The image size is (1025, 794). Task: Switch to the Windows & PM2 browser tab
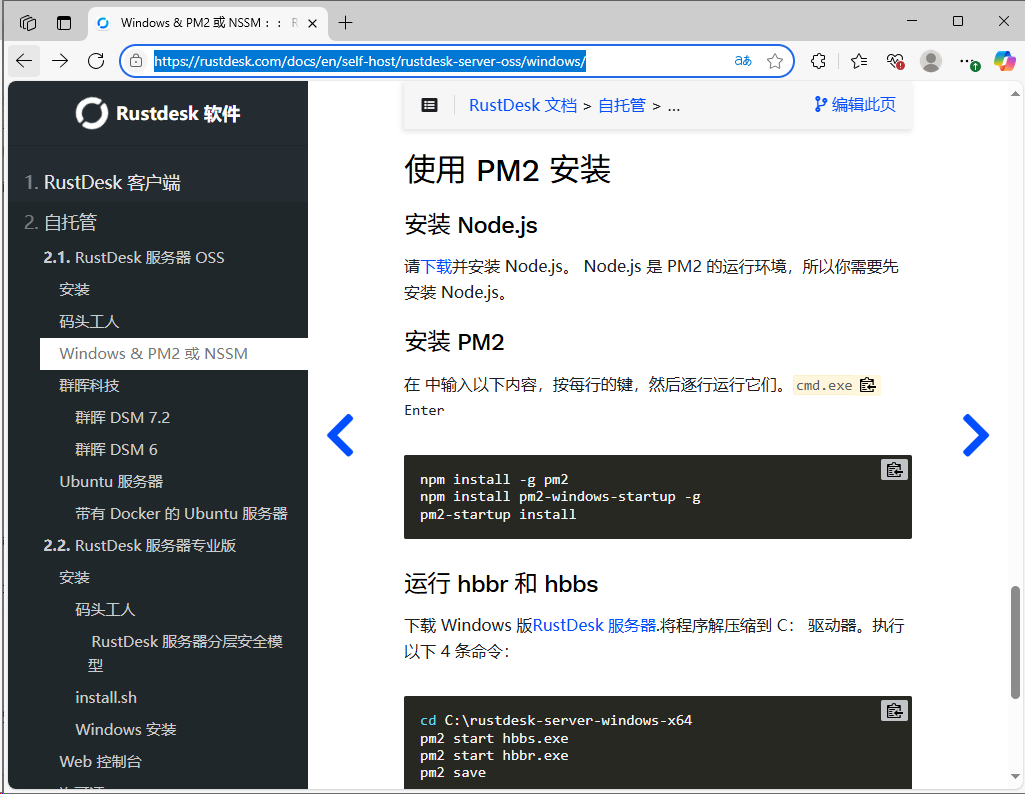(x=206, y=23)
